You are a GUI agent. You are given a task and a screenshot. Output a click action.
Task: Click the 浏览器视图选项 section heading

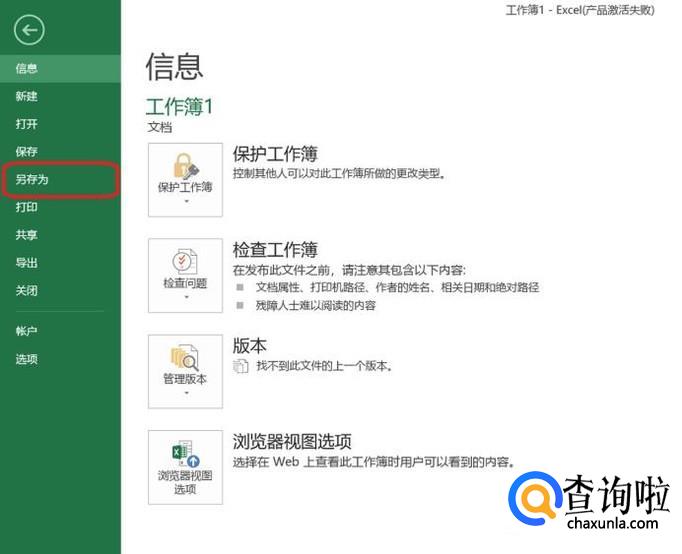pyautogui.click(x=292, y=441)
